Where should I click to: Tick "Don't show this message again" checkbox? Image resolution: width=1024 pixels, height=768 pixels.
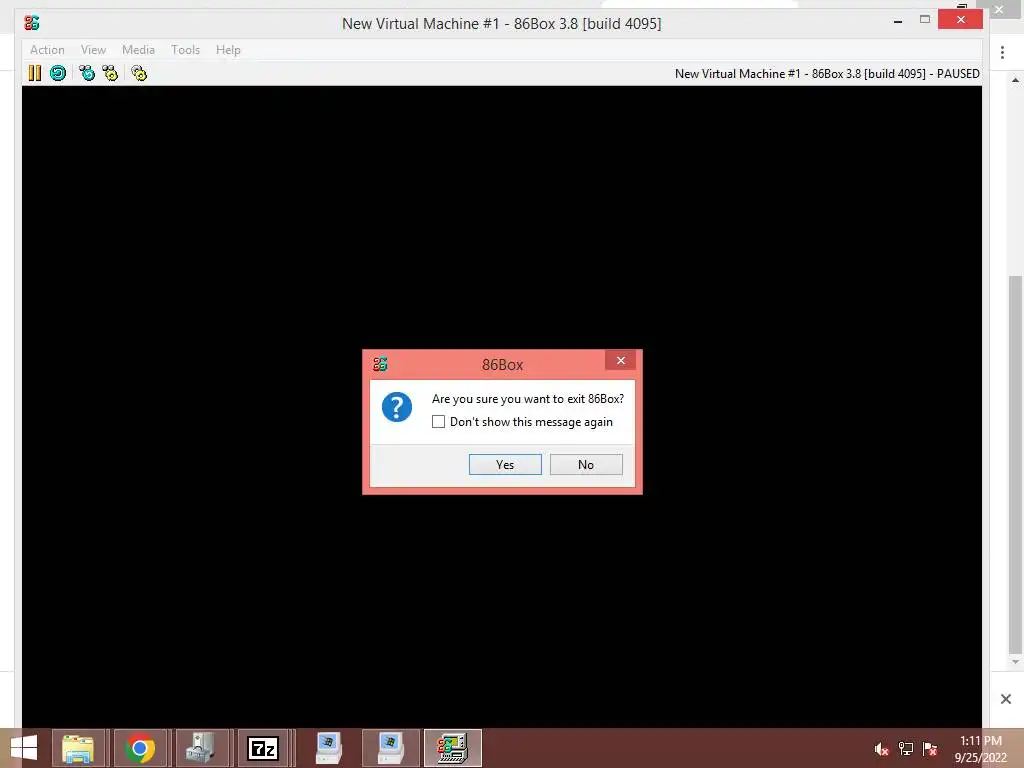point(438,422)
